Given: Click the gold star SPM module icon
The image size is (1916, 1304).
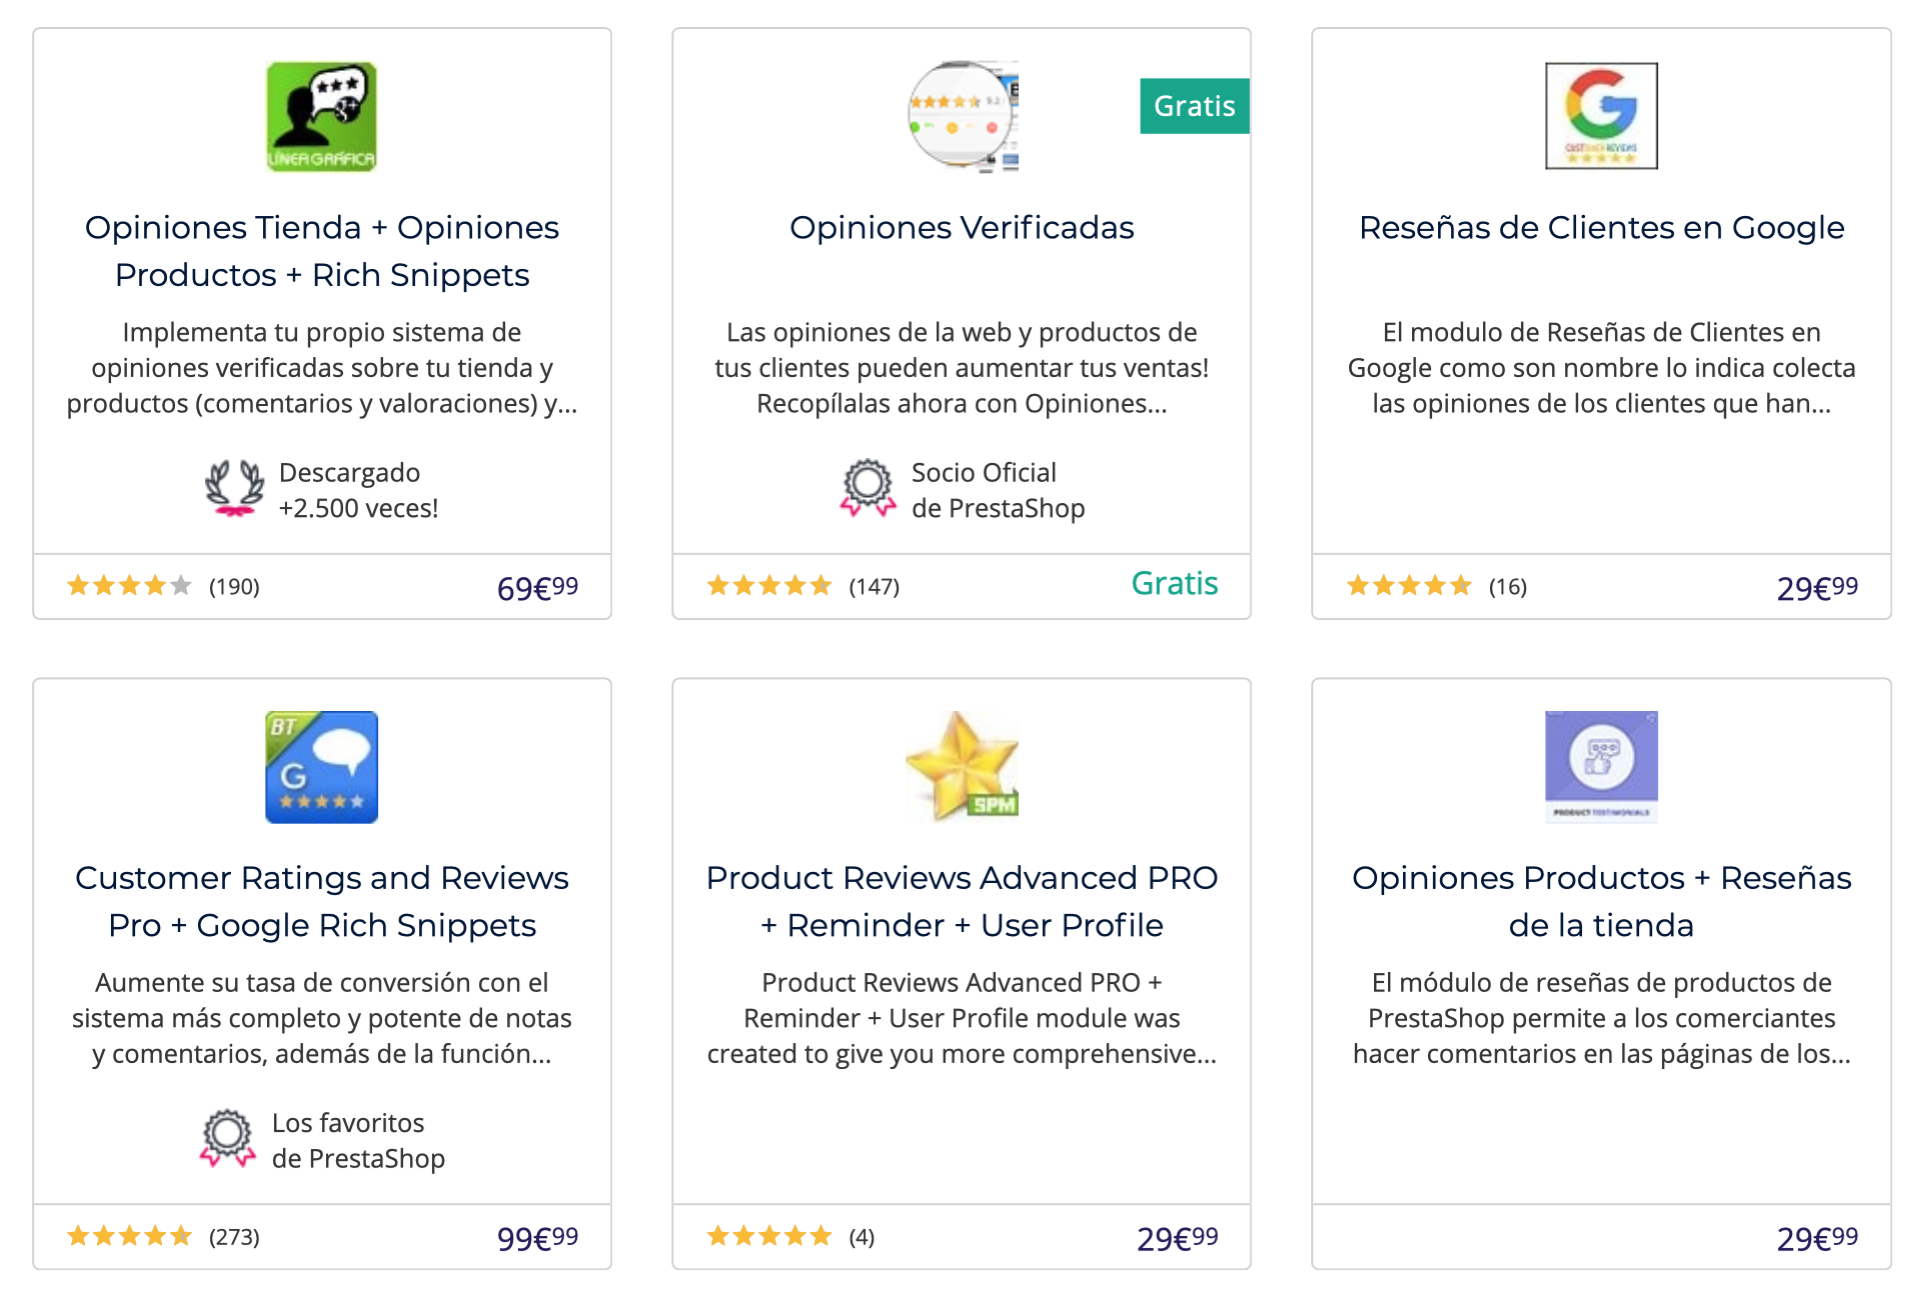Looking at the screenshot, I should point(962,767).
